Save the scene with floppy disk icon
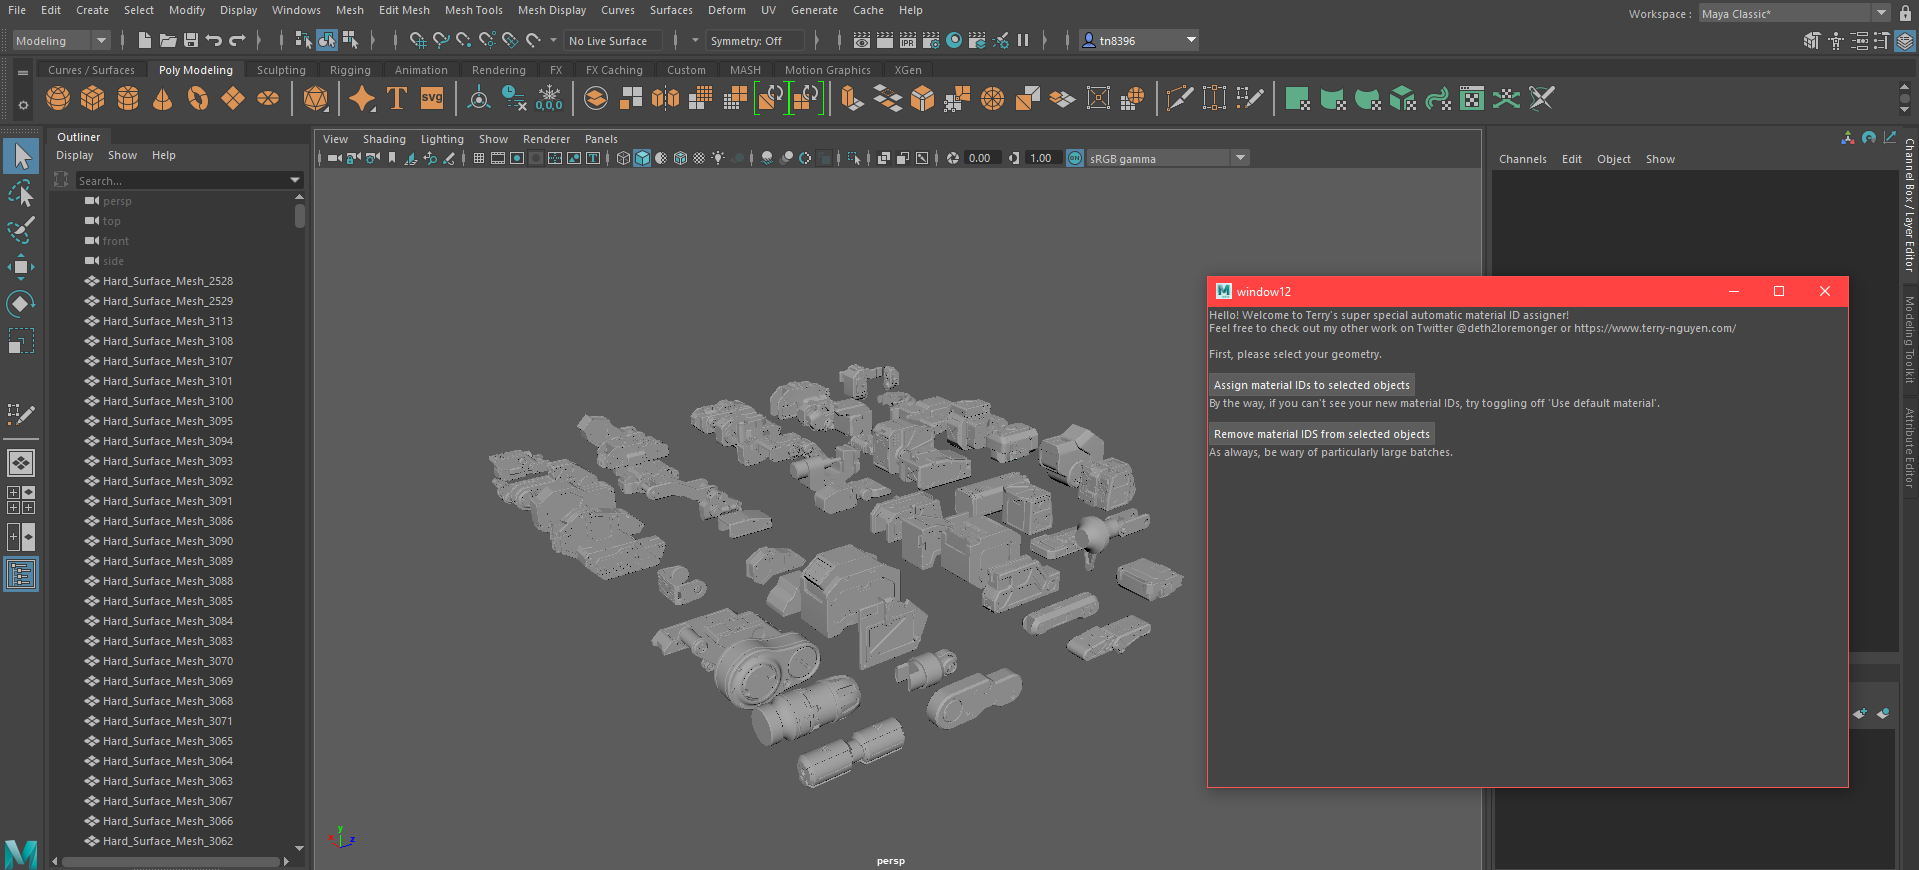 [x=191, y=40]
